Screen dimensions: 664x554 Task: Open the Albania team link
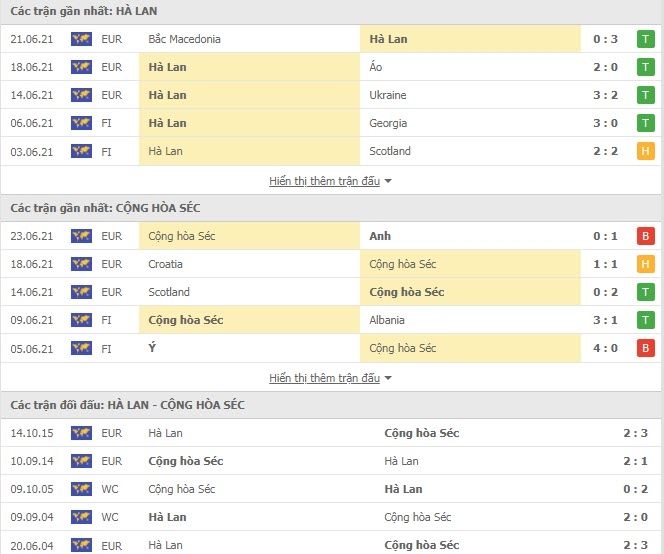387,320
